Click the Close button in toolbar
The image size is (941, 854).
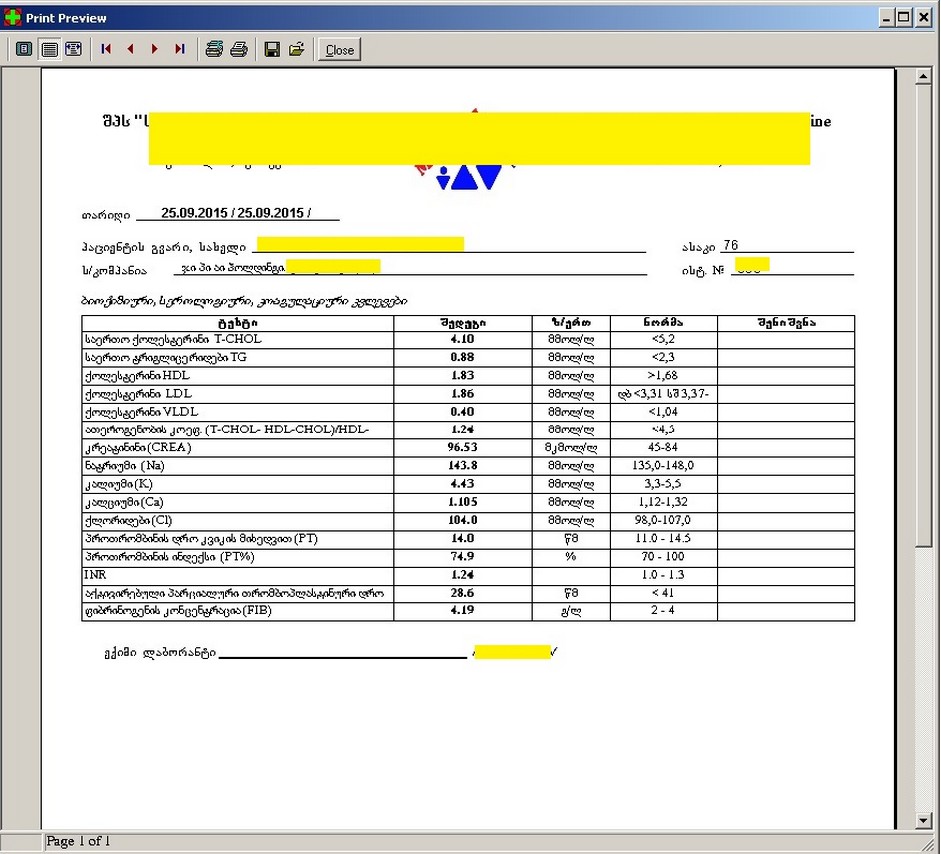(x=340, y=50)
